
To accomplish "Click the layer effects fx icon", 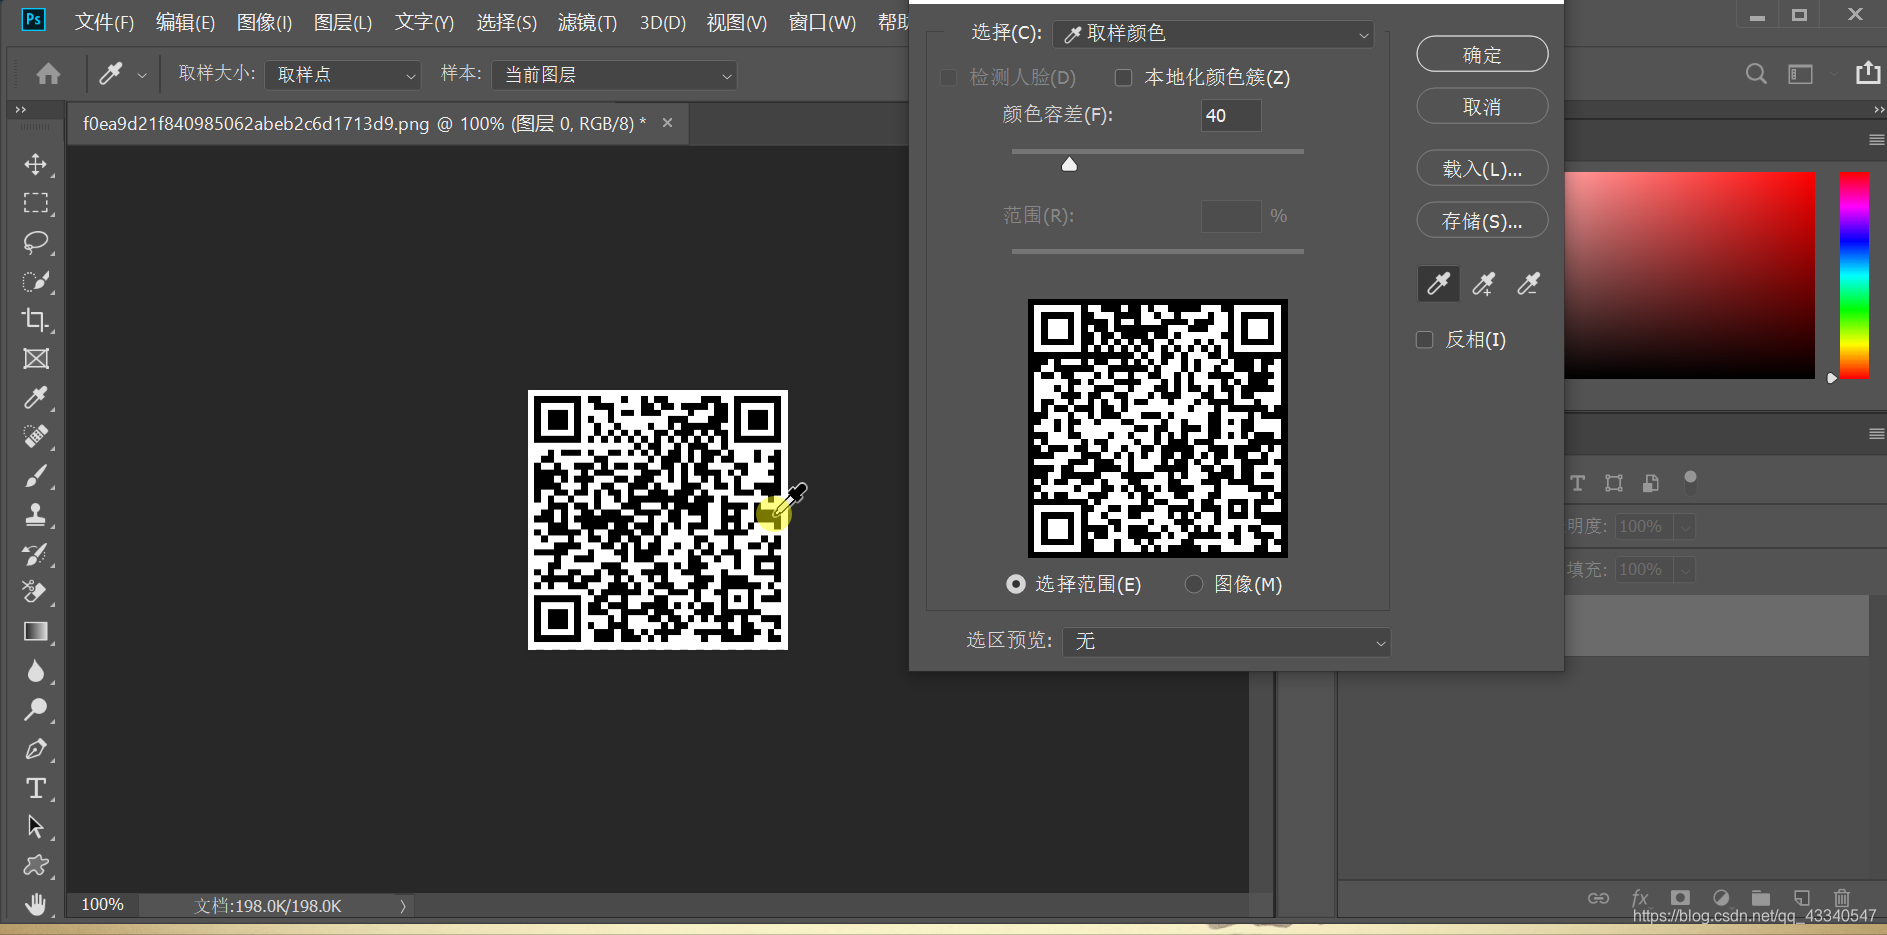I will pyautogui.click(x=1640, y=898).
